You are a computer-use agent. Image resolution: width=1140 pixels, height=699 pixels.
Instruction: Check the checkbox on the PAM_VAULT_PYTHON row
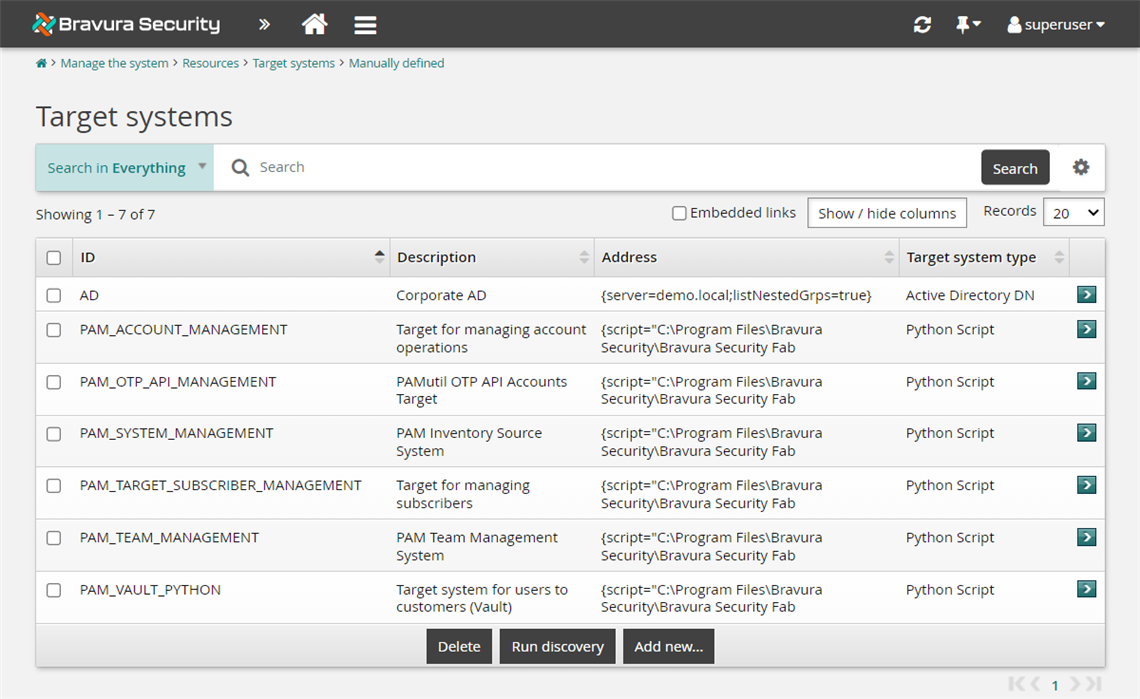(53, 590)
